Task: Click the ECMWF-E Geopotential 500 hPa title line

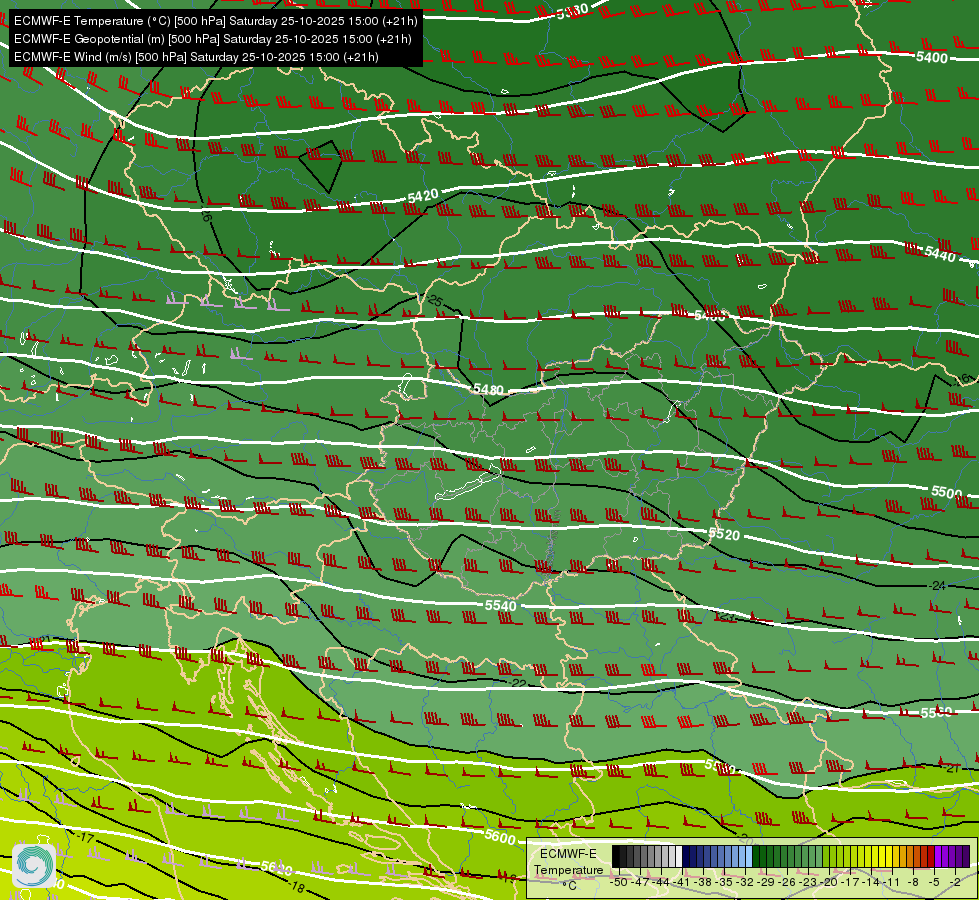Action: pos(212,39)
